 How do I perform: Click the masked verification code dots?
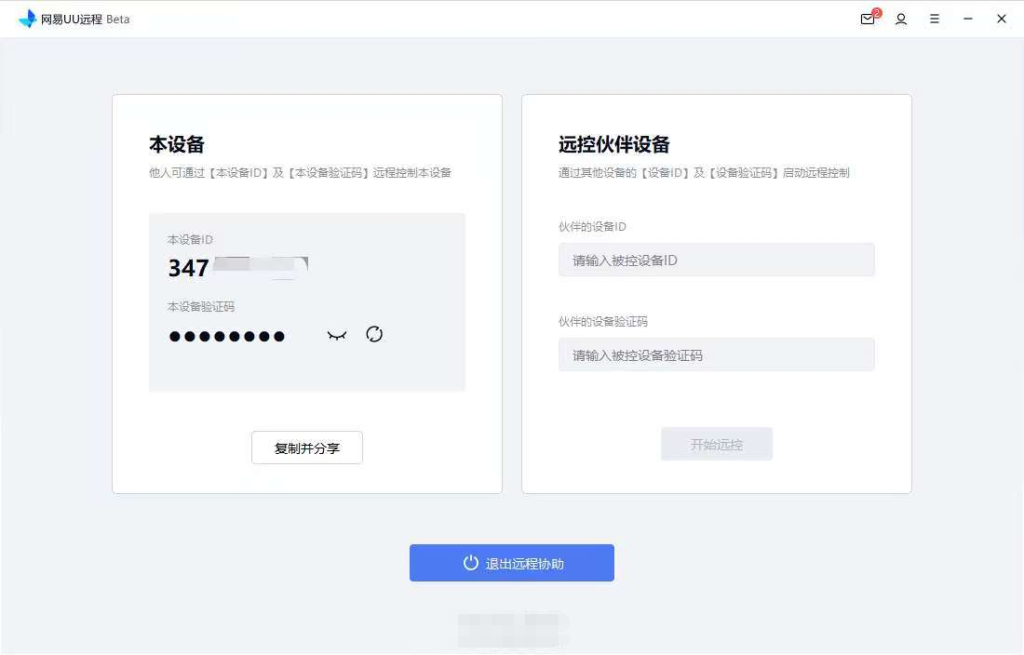point(227,336)
